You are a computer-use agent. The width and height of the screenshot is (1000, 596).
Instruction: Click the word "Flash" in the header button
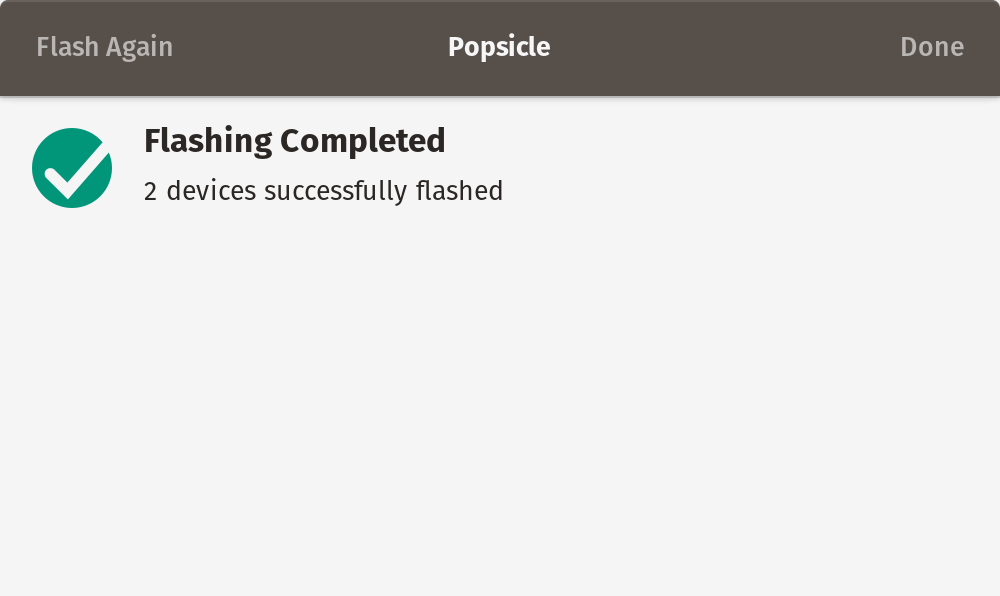(x=67, y=47)
